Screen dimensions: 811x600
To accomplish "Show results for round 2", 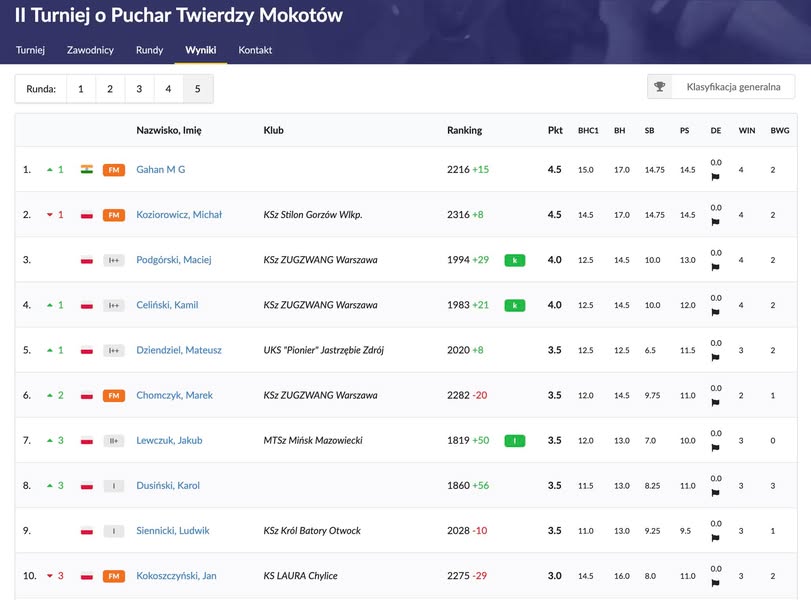I will pos(110,89).
